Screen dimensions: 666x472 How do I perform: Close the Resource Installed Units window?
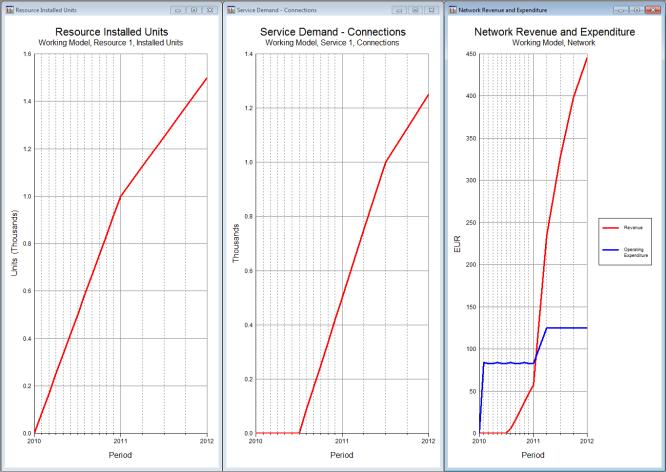209,9
